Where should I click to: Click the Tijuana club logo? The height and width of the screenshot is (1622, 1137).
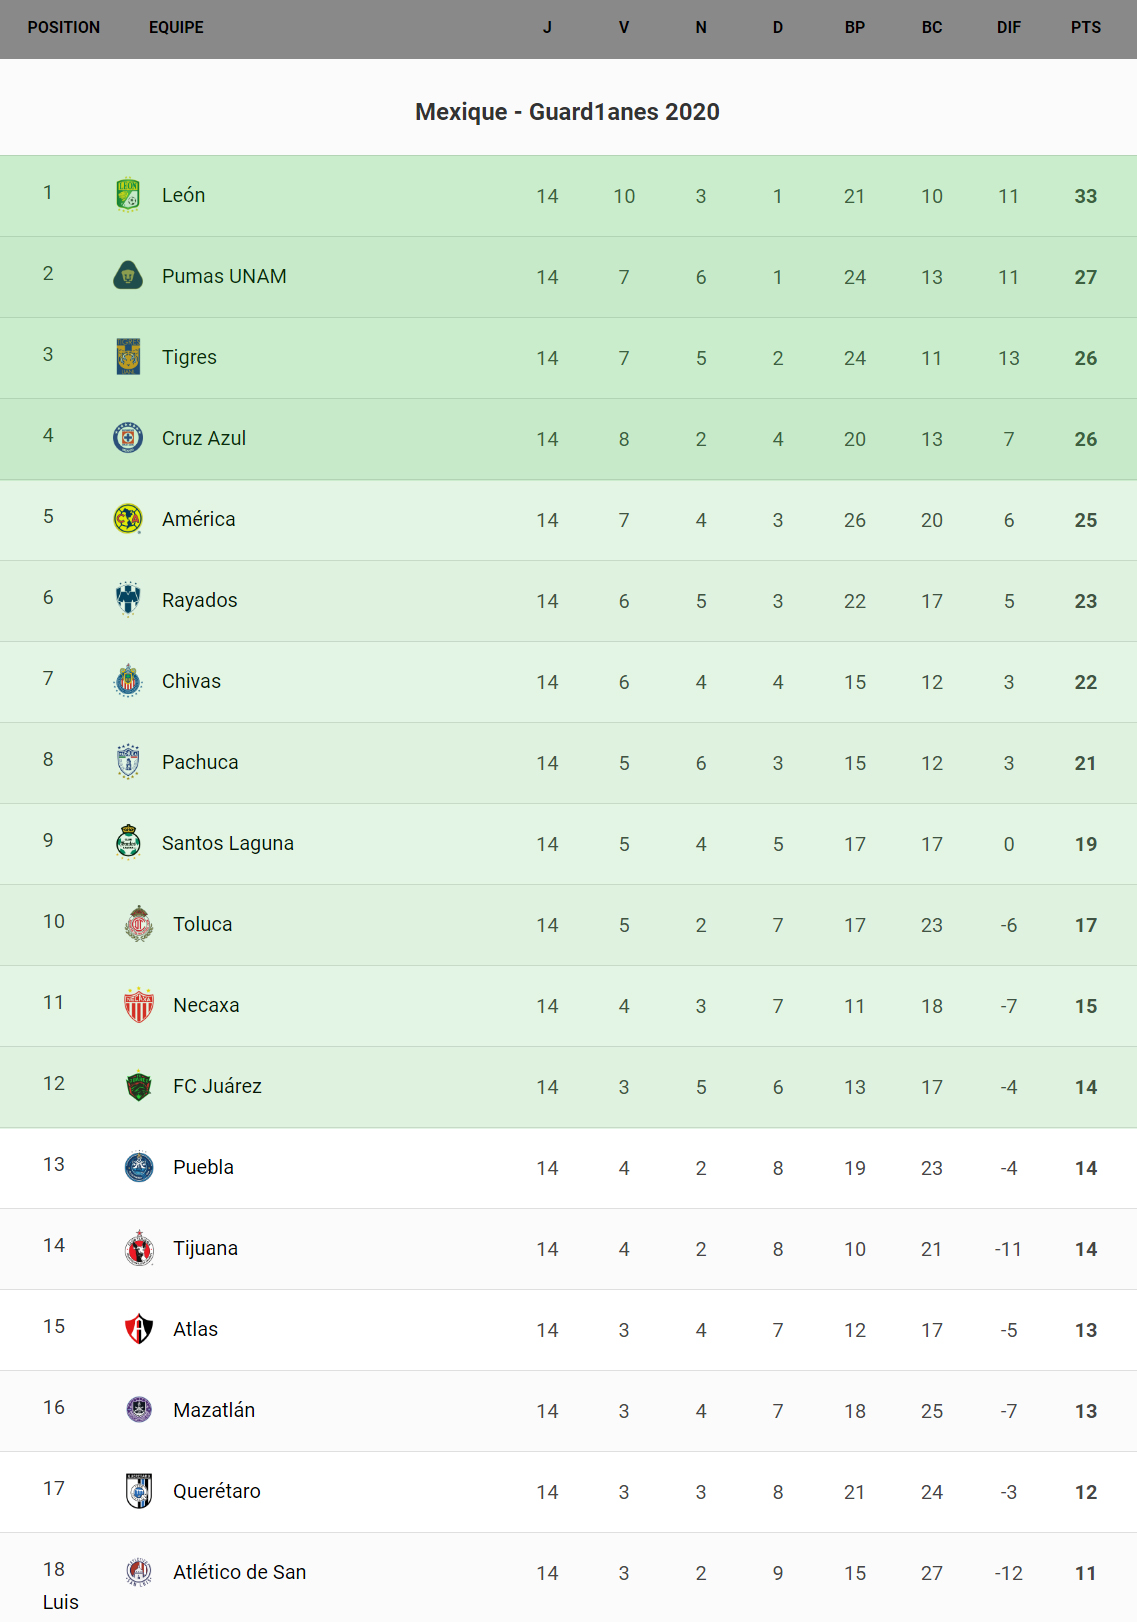[139, 1248]
